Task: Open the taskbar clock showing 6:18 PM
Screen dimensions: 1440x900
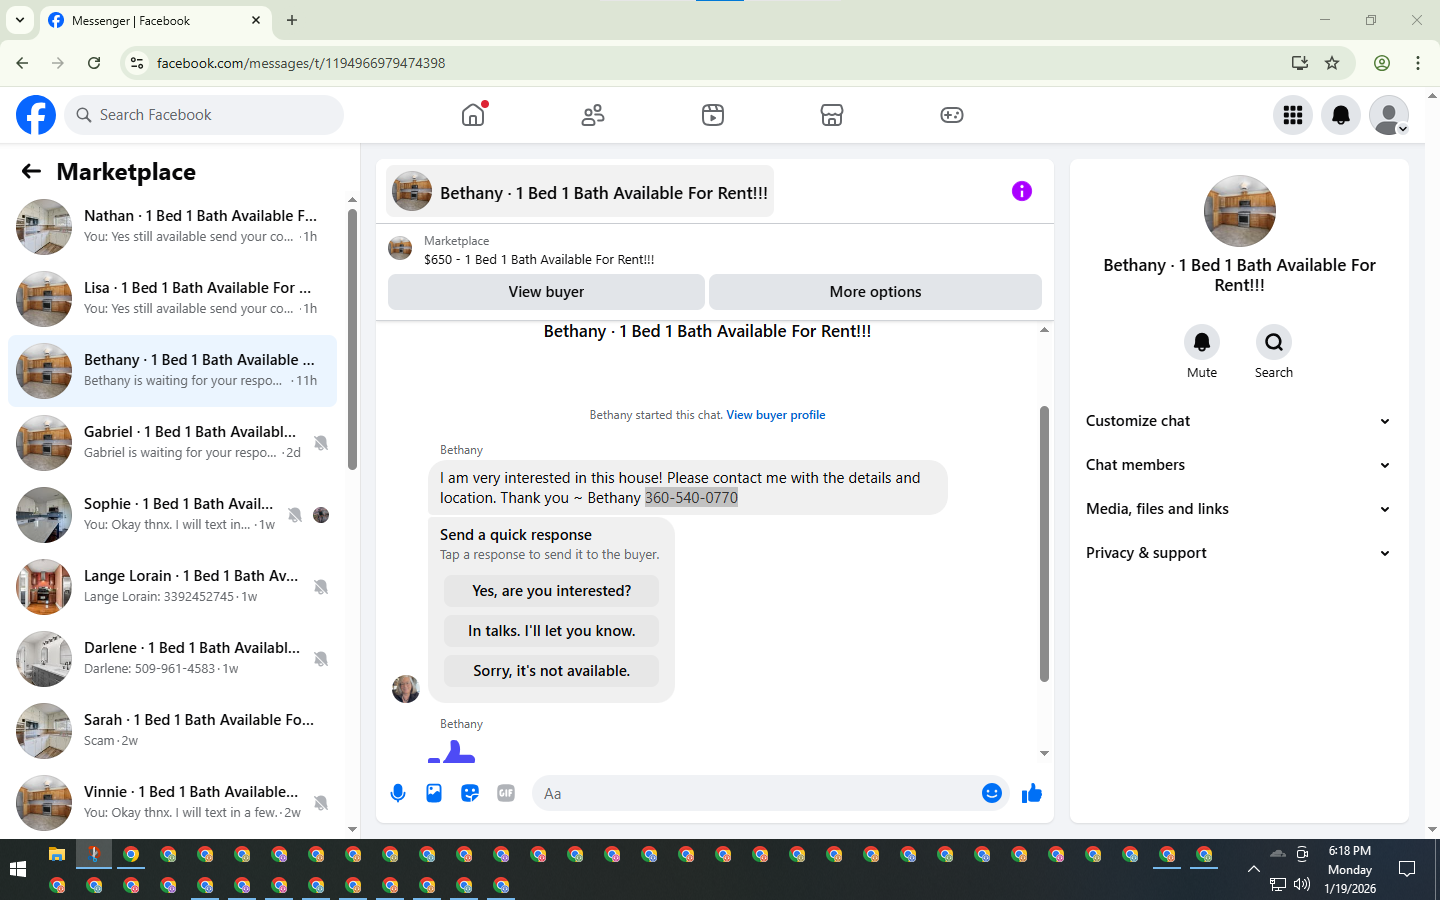Action: coord(1350,869)
